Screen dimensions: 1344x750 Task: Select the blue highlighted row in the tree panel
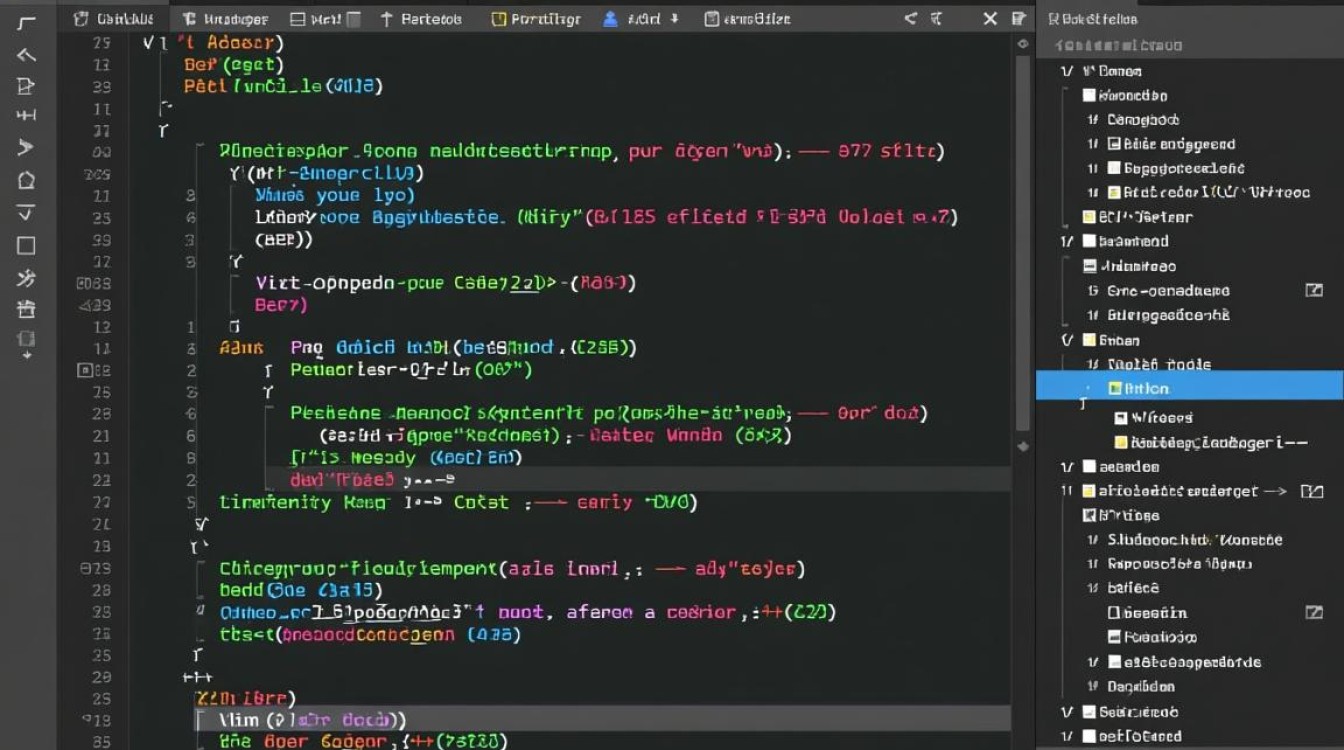click(1189, 388)
